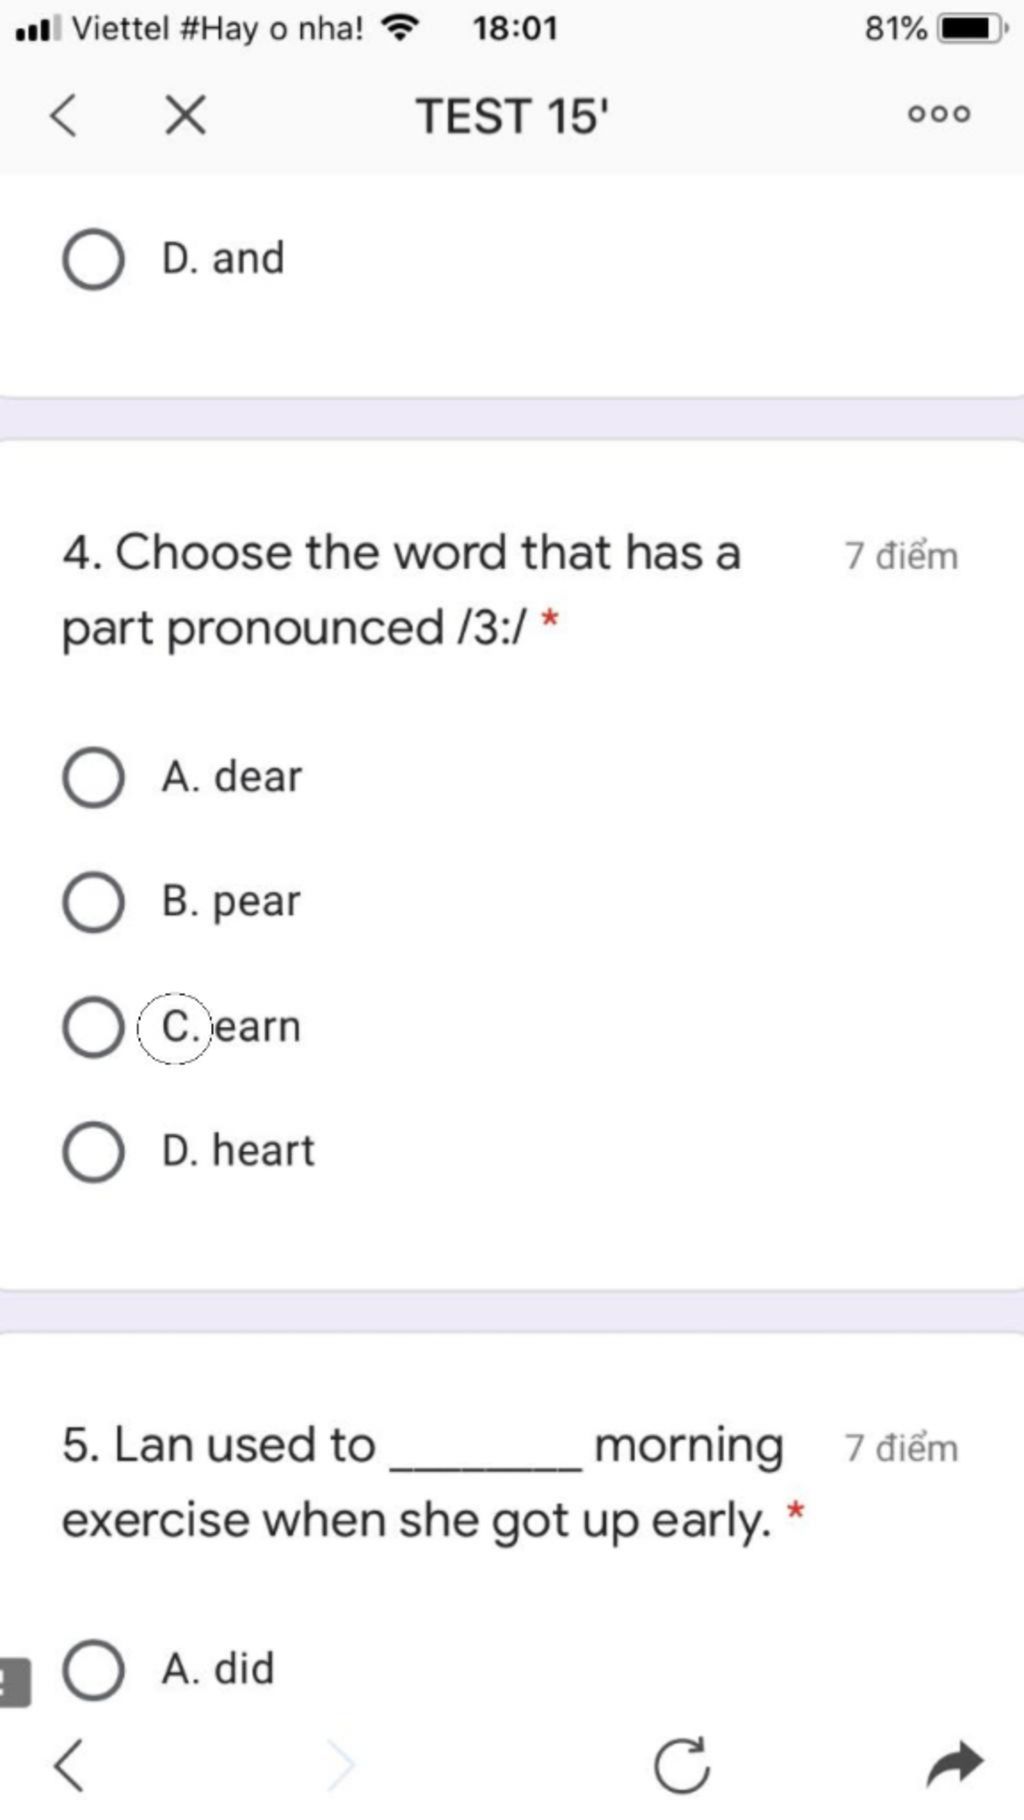Tap the back chevron in top header
Screen dimensions: 1024x1820
coord(63,114)
